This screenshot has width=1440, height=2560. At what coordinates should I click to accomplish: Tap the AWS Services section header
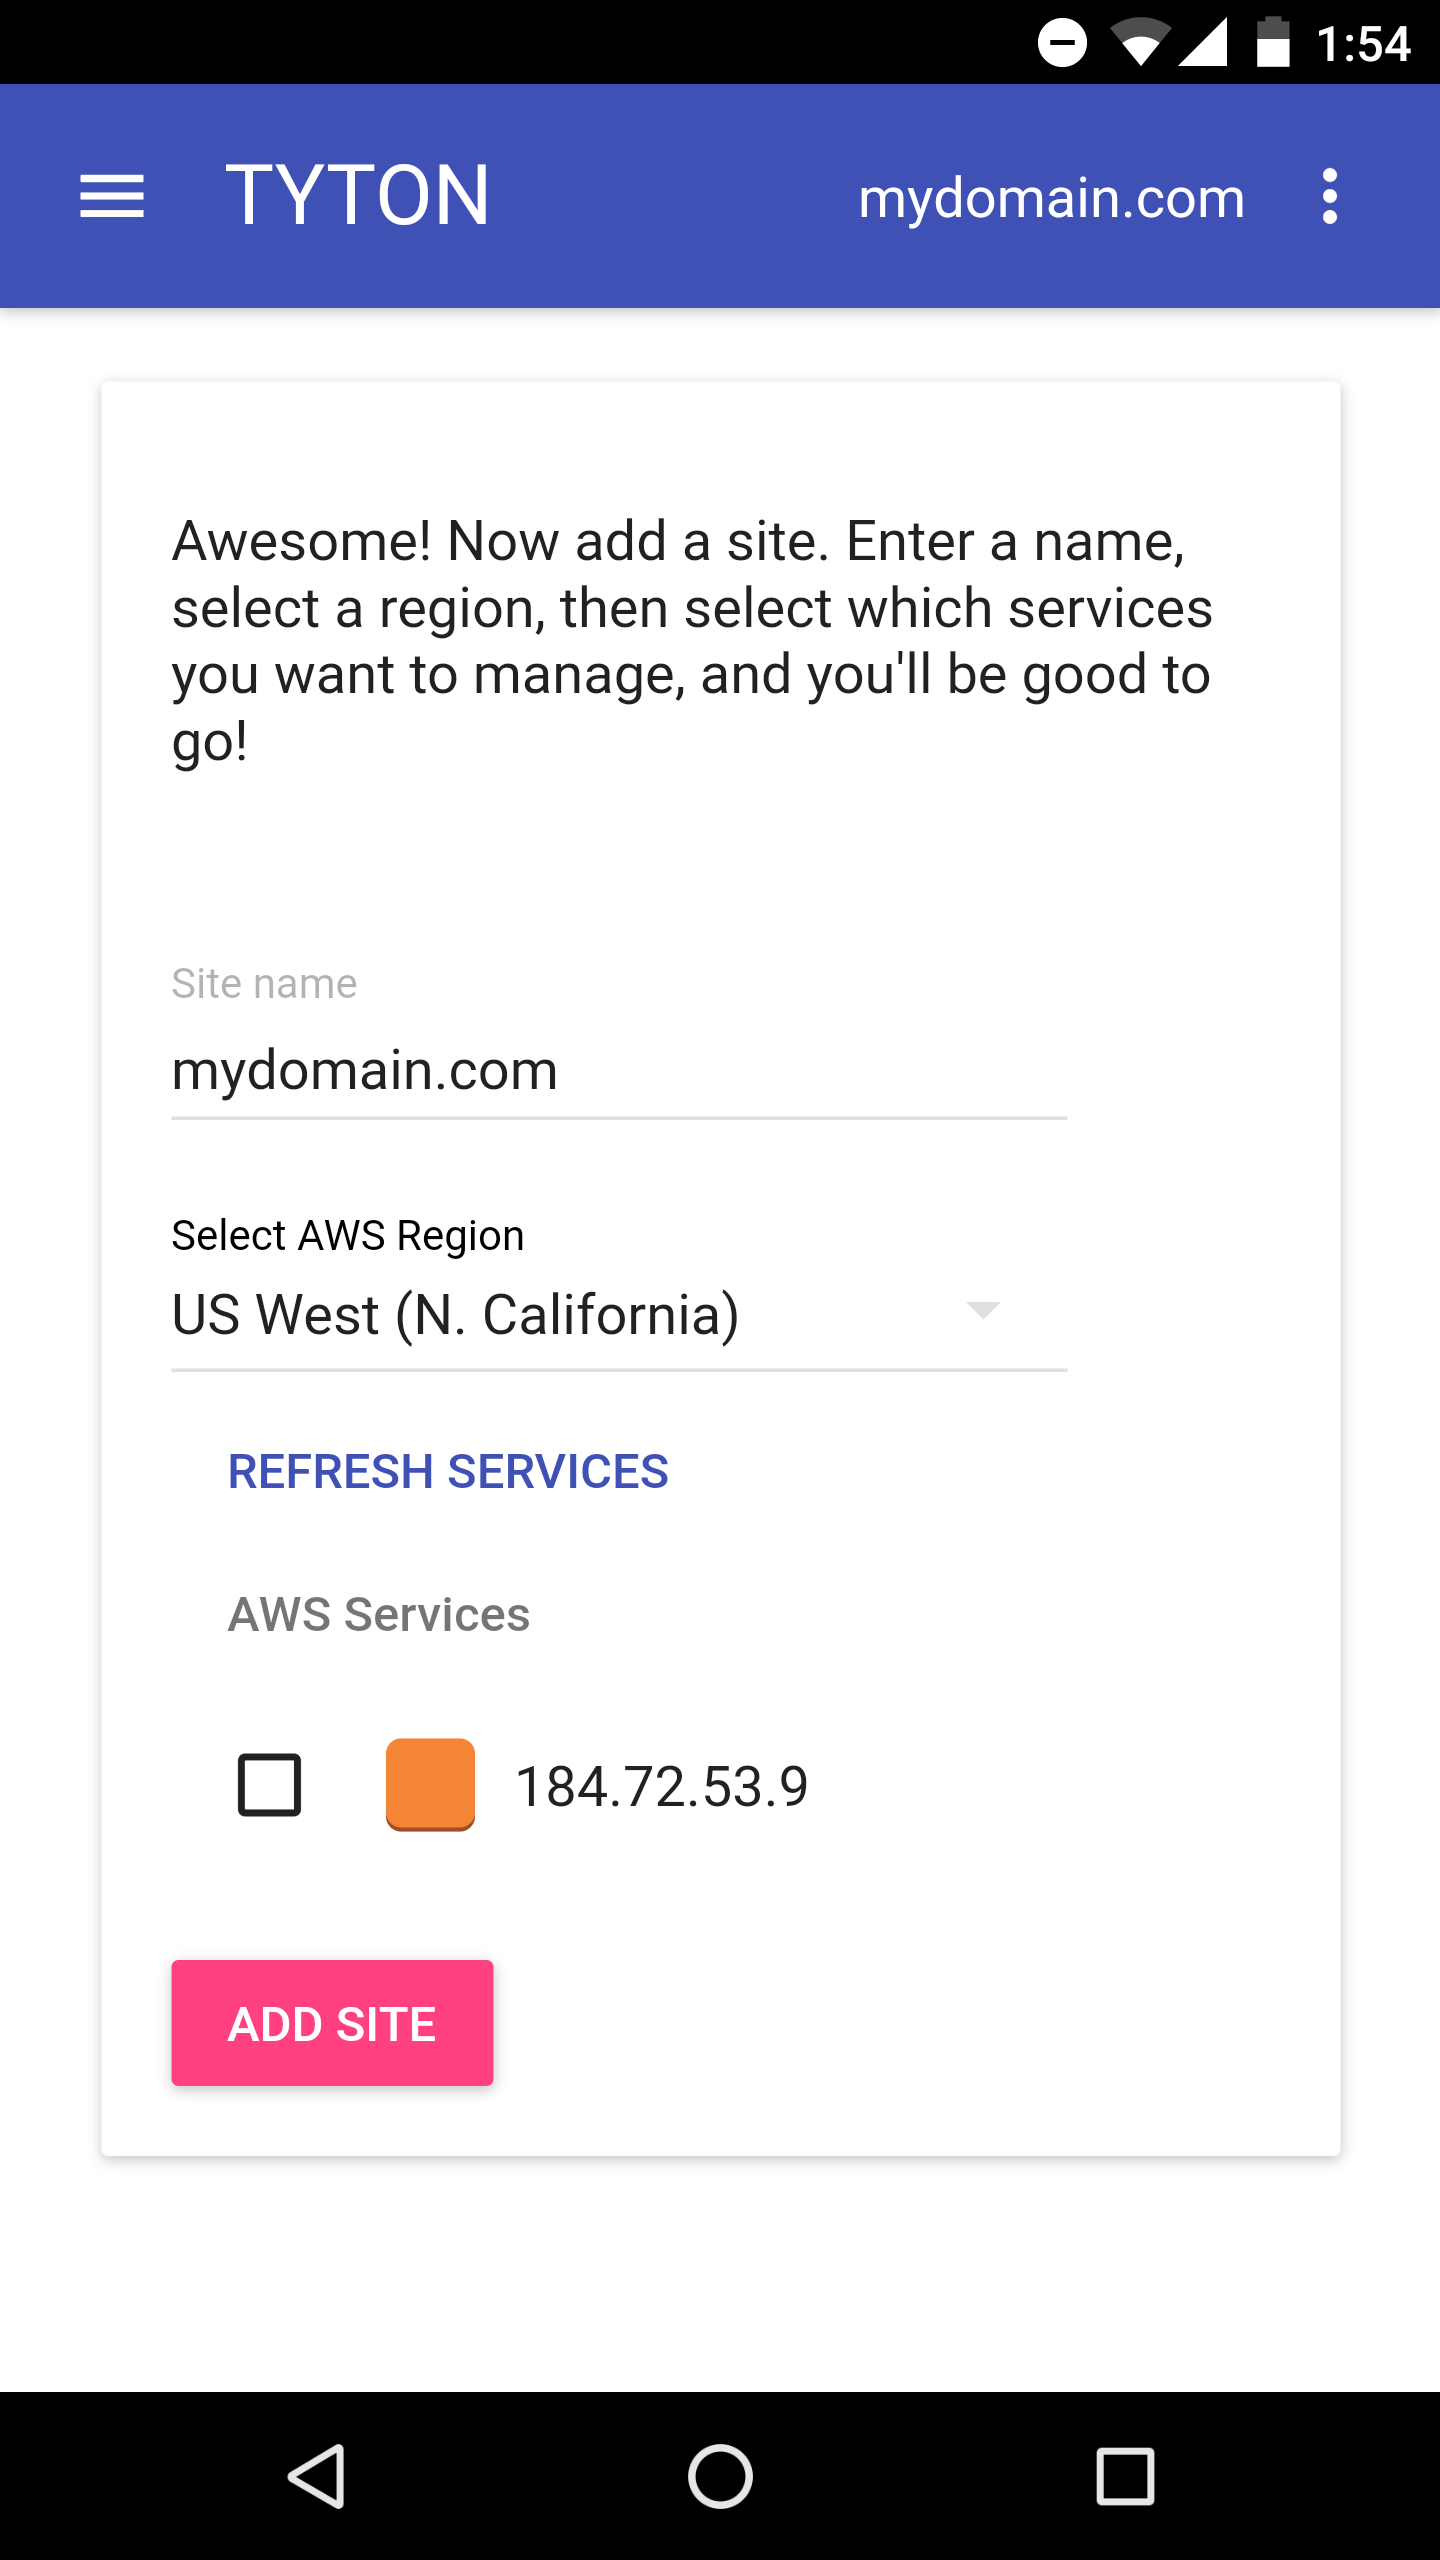click(379, 1614)
